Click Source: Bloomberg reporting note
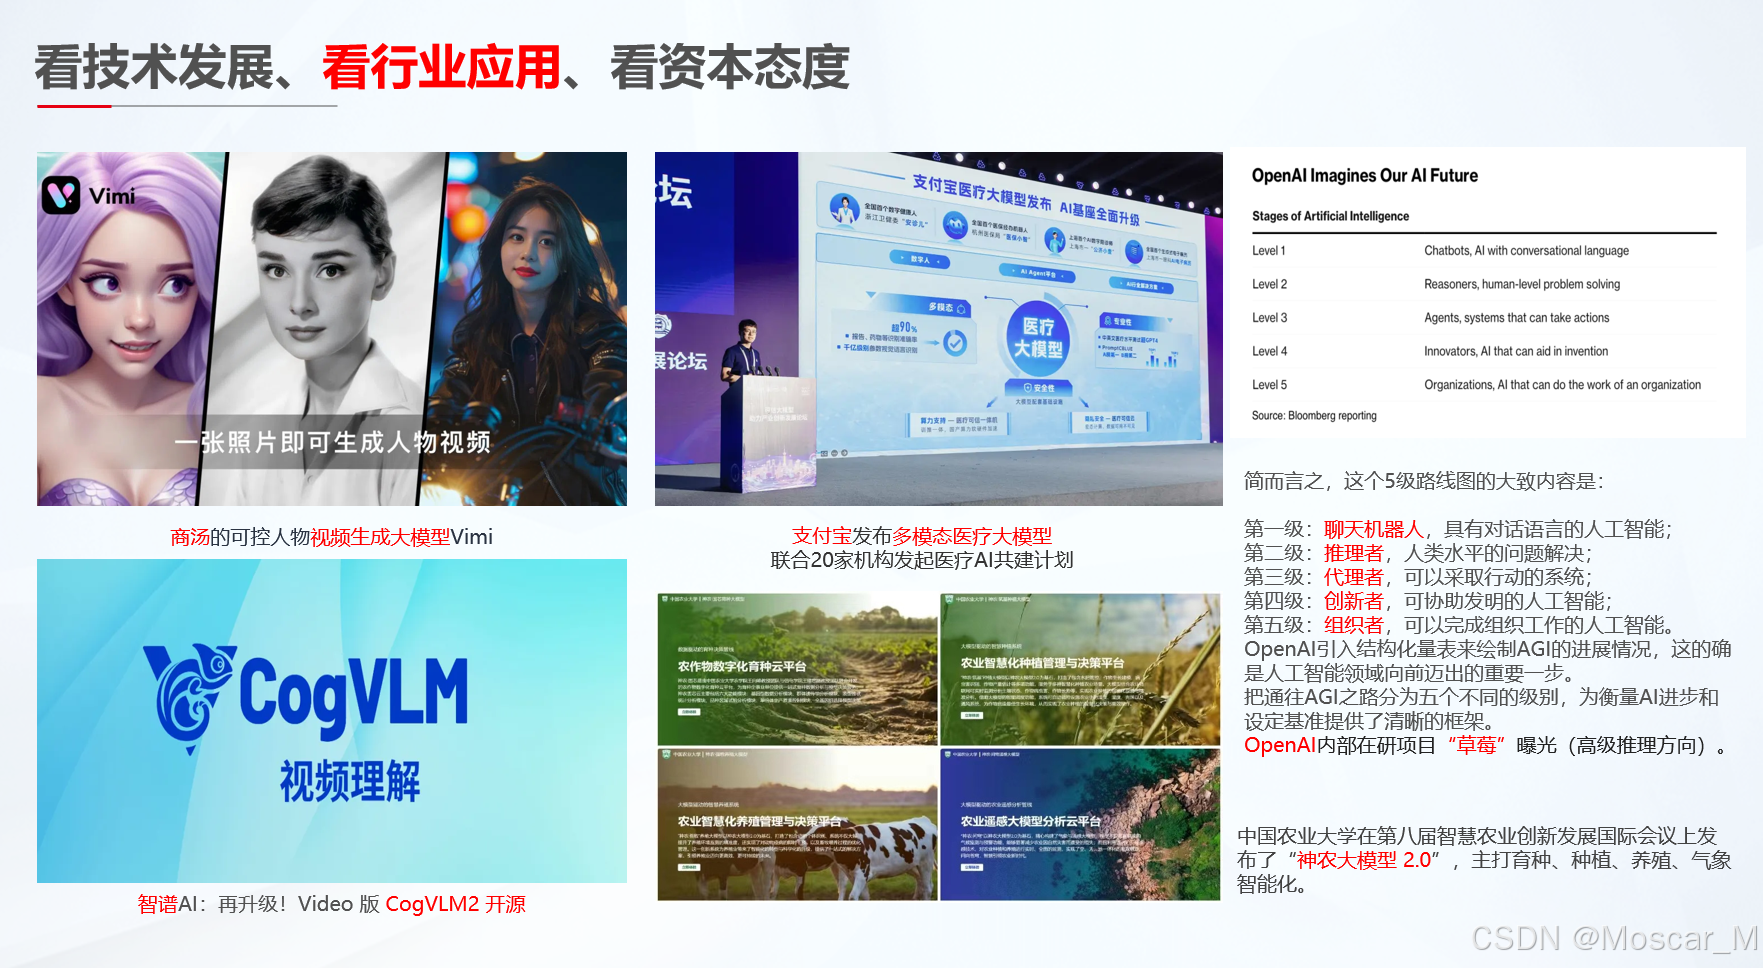This screenshot has height=968, width=1763. pyautogui.click(x=1314, y=416)
